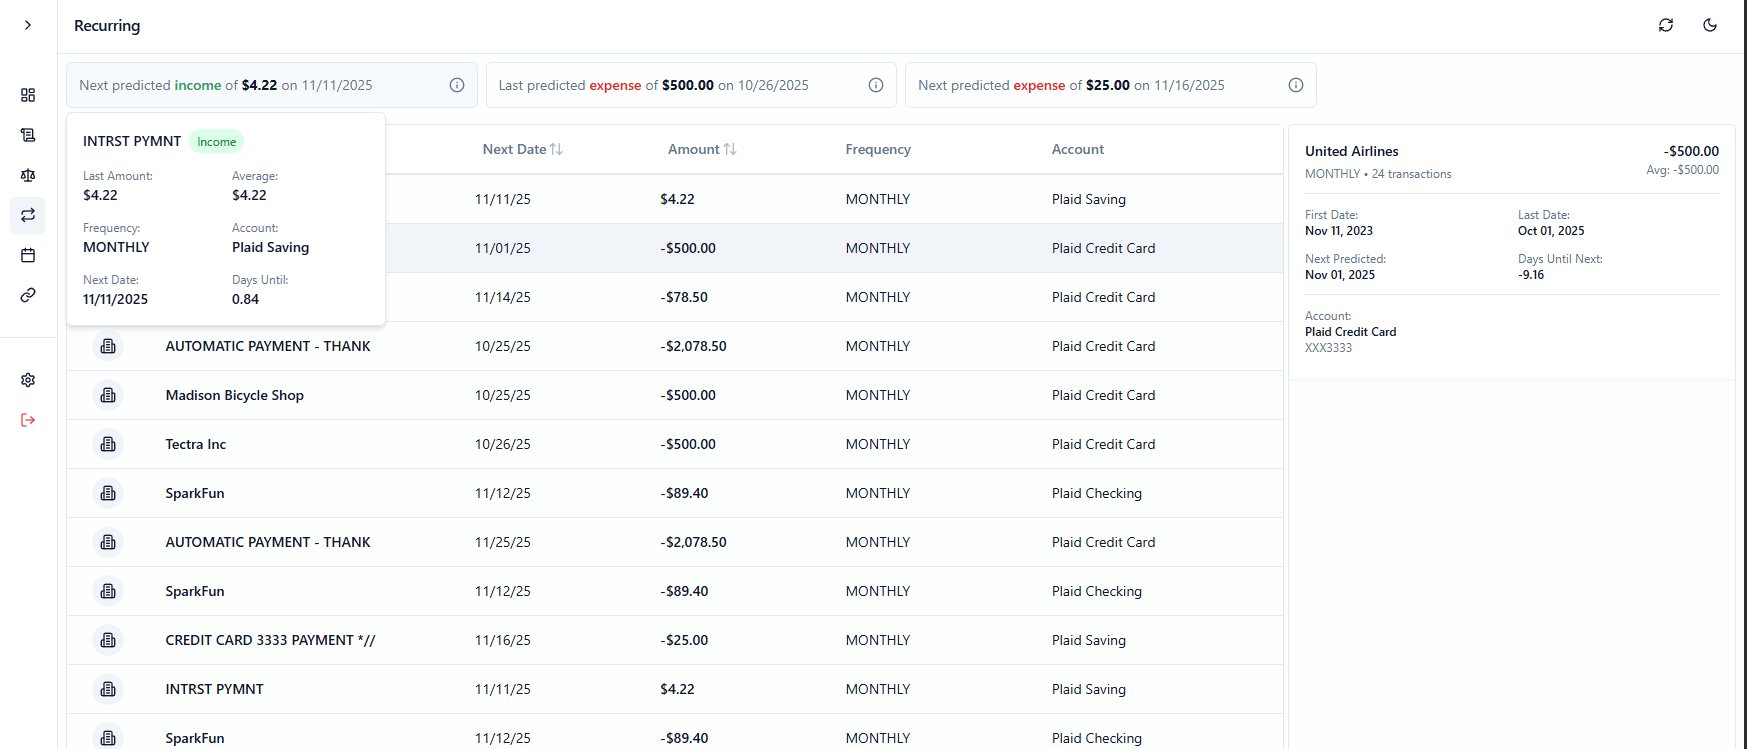This screenshot has height=749, width=1747.
Task: Click the building icon in the Madison Bicycle Shop row
Action: click(x=108, y=395)
